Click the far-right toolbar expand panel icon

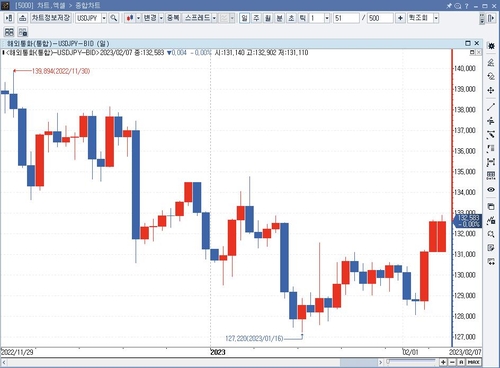(491, 18)
